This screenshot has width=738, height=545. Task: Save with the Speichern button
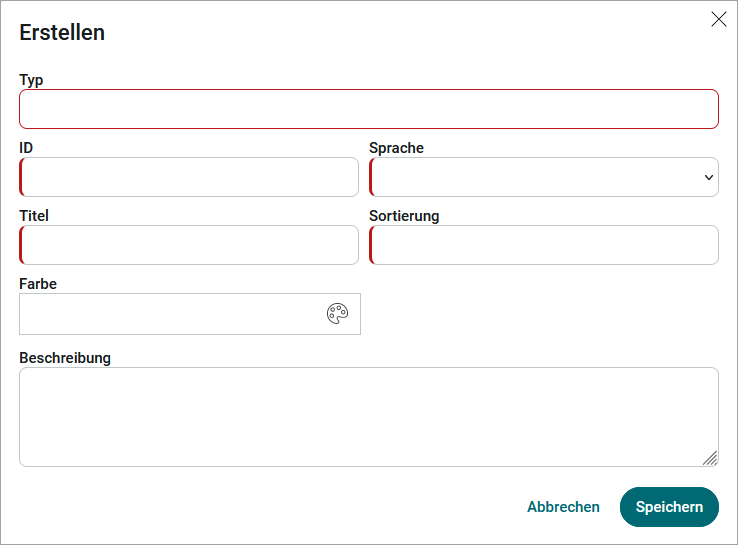point(669,507)
